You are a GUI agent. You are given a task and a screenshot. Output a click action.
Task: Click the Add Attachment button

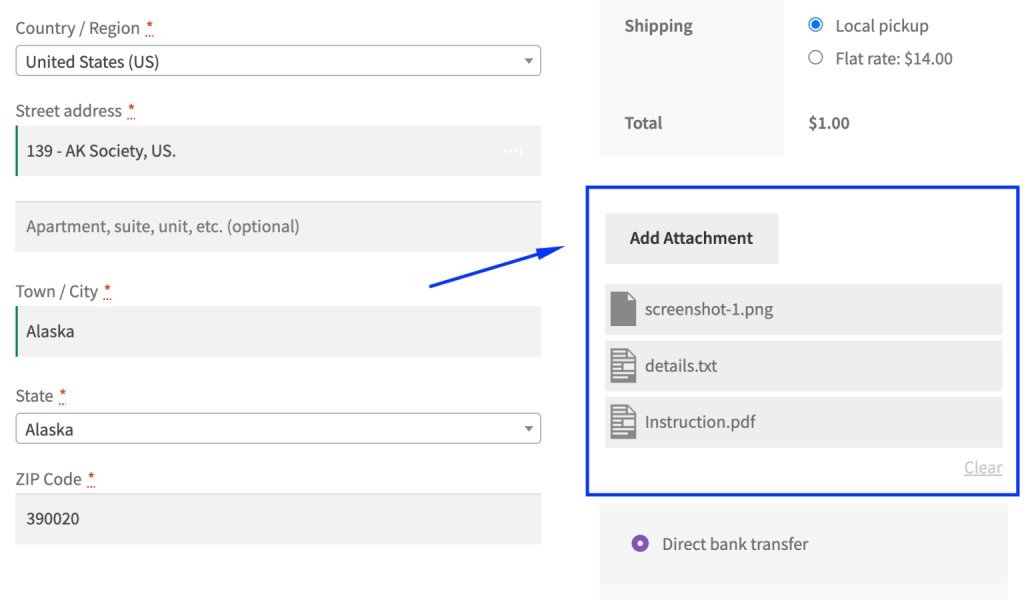691,238
